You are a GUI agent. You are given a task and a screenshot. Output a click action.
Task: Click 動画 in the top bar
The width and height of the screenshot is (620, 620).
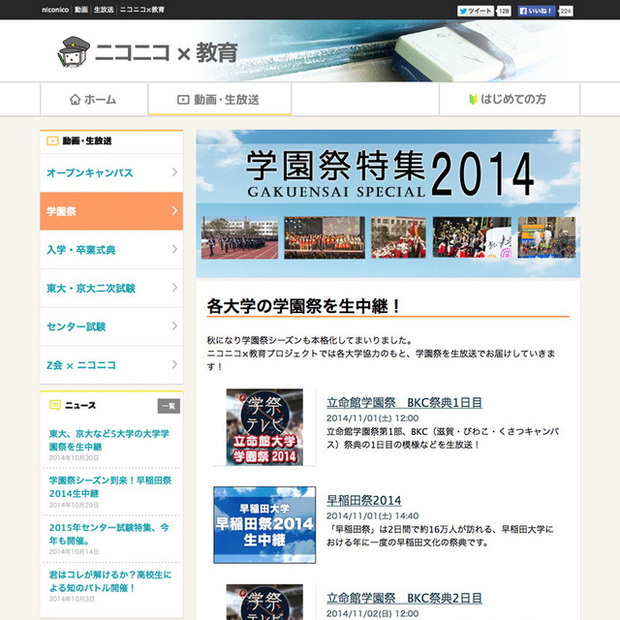tap(81, 9)
